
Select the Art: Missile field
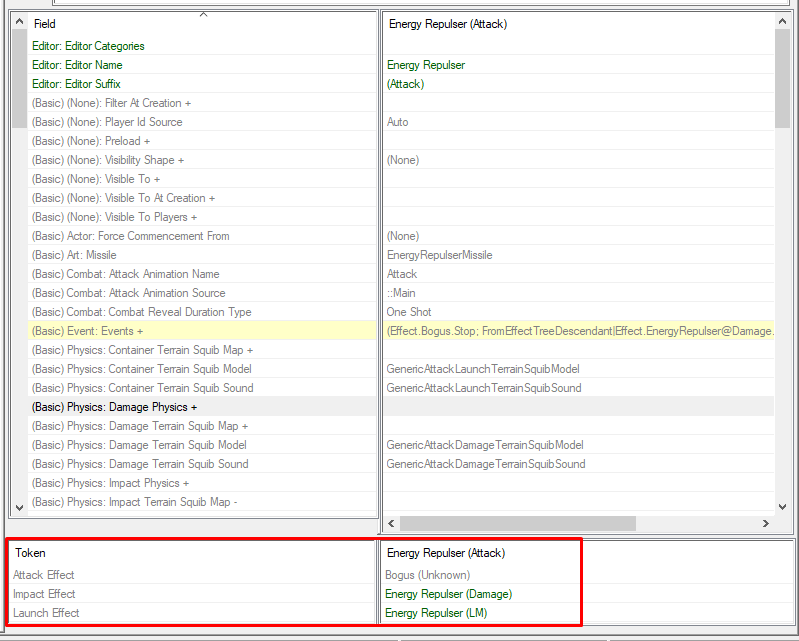point(202,255)
